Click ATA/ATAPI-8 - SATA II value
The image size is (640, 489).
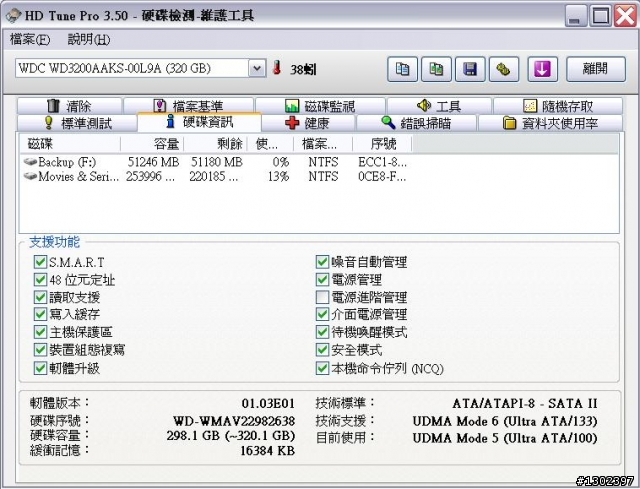pos(525,403)
